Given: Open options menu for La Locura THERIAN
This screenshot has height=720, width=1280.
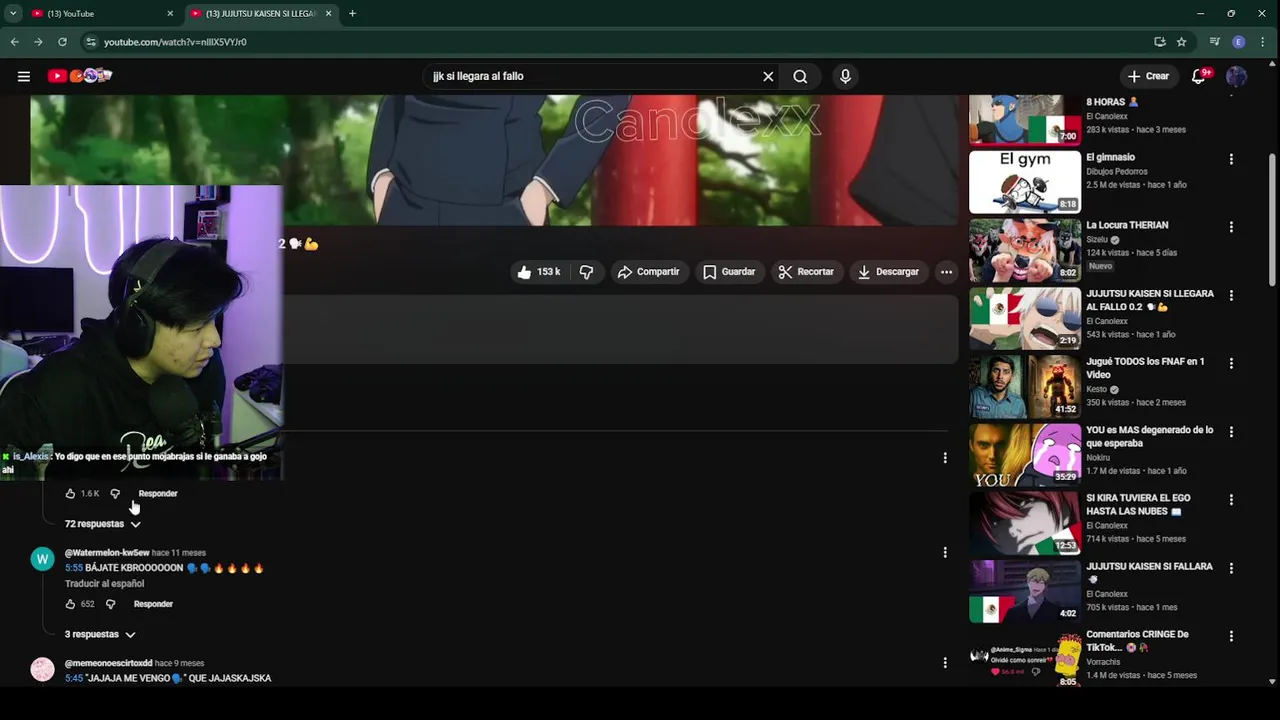Looking at the screenshot, I should coord(1231,227).
